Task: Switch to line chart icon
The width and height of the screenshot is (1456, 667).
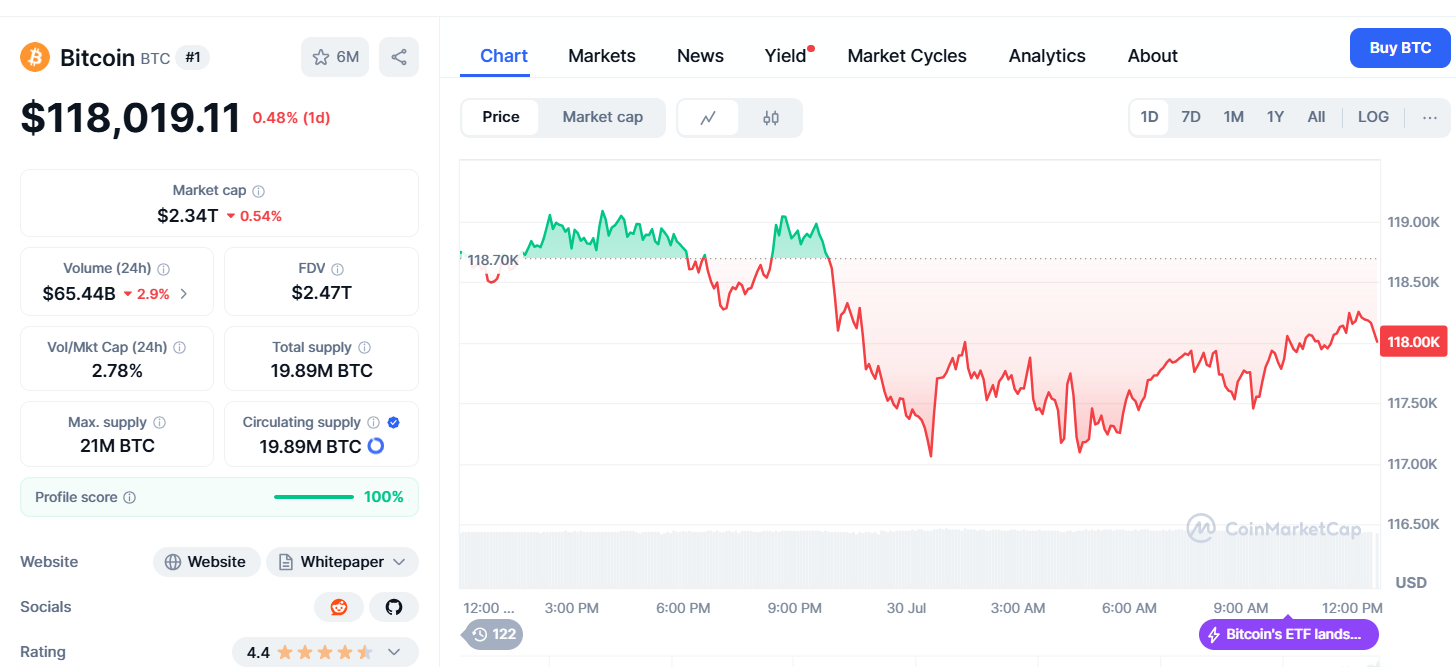Action: pos(708,117)
